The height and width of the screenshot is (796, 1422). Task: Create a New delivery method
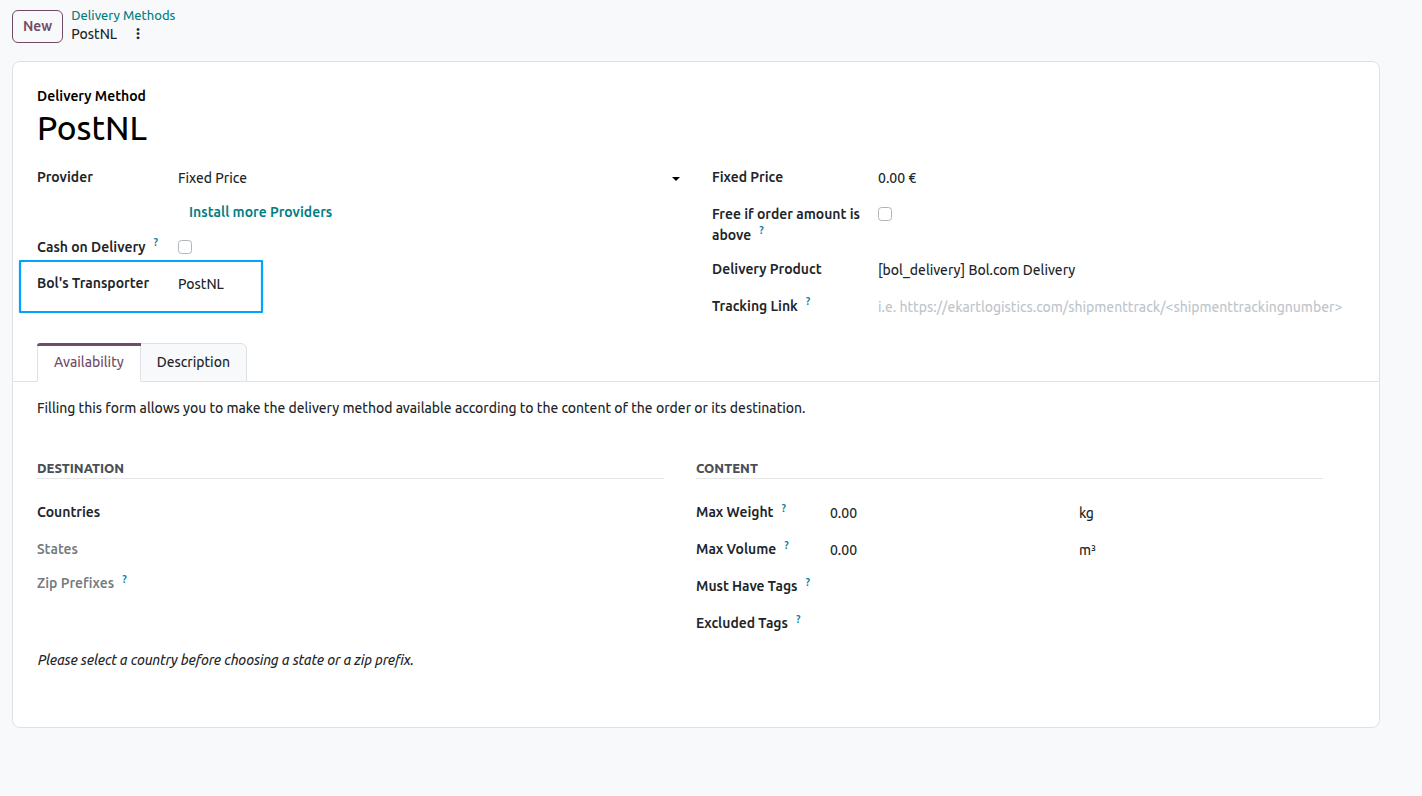coord(38,26)
